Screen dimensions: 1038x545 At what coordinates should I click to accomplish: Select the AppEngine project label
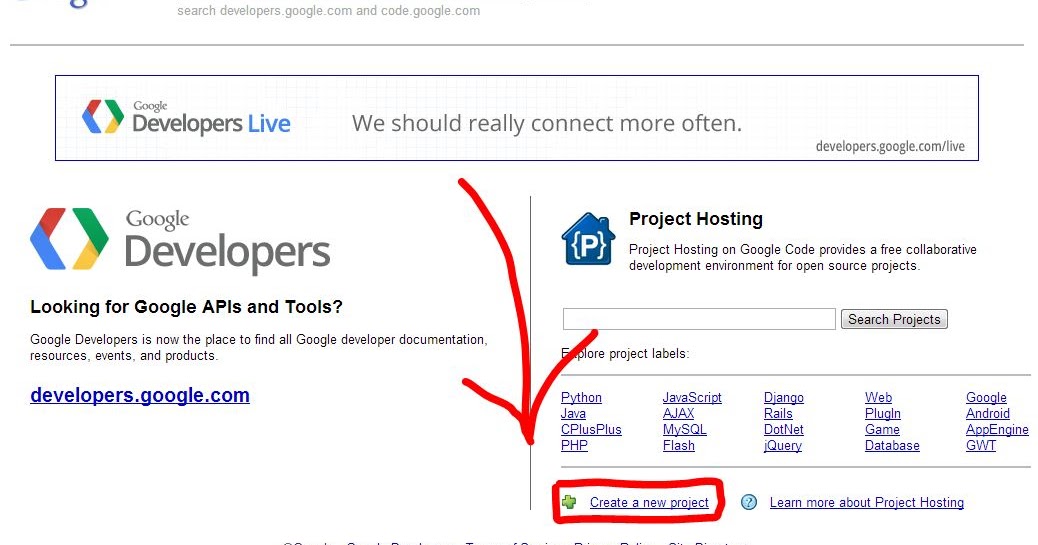[997, 429]
